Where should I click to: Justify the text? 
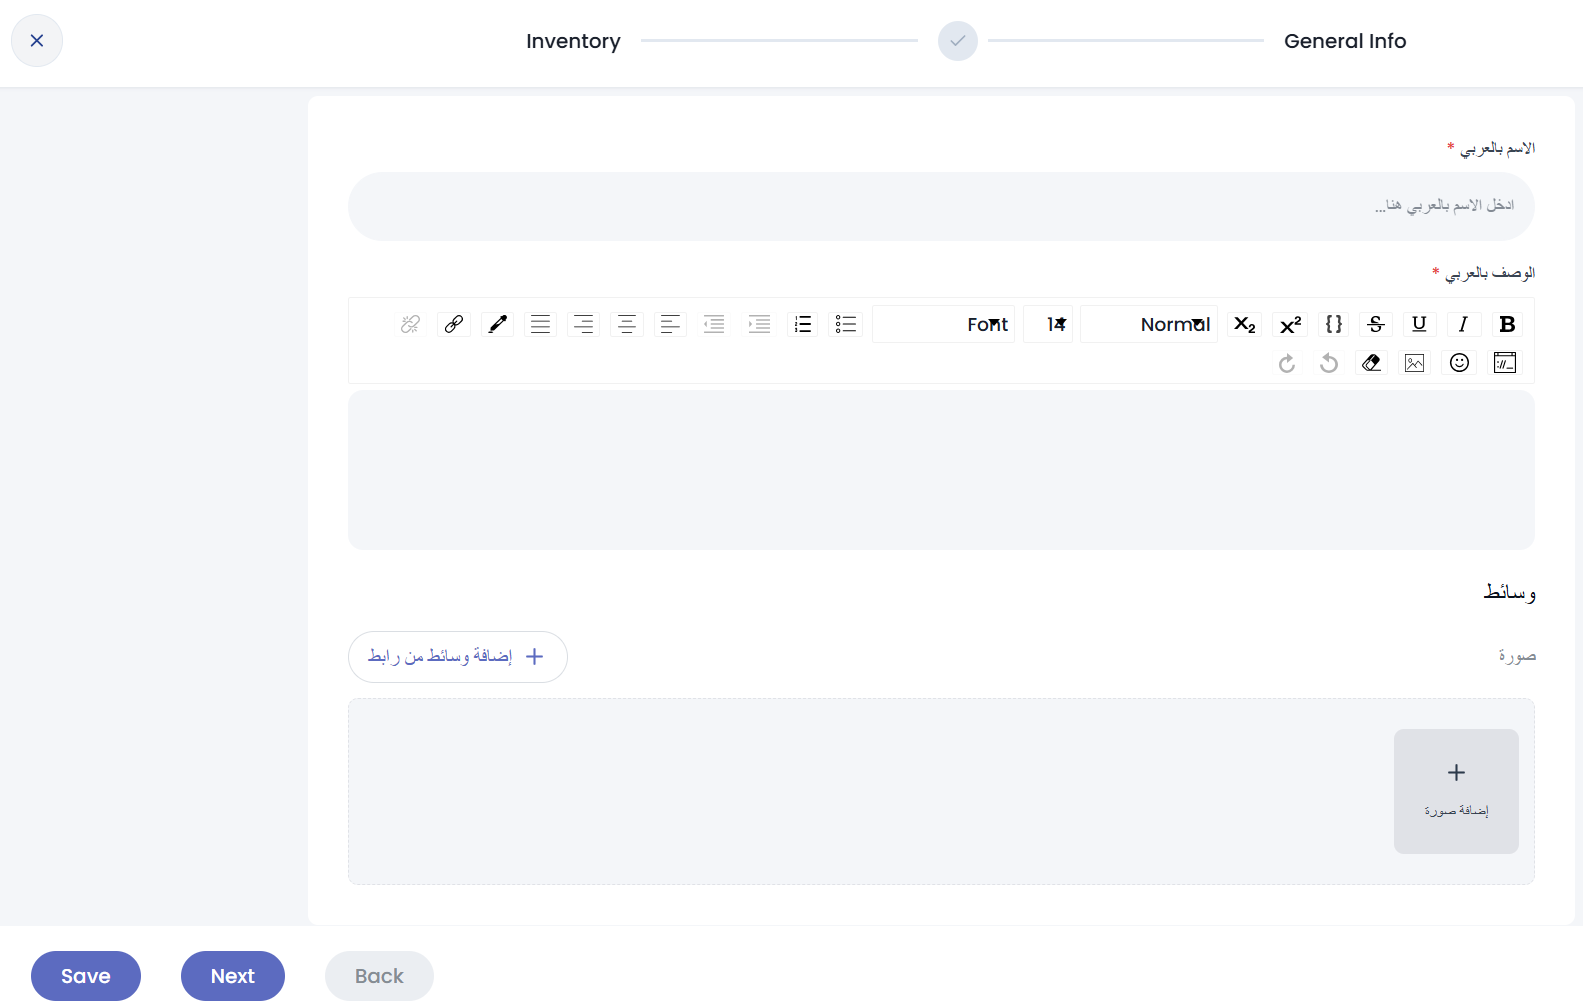tap(540, 324)
